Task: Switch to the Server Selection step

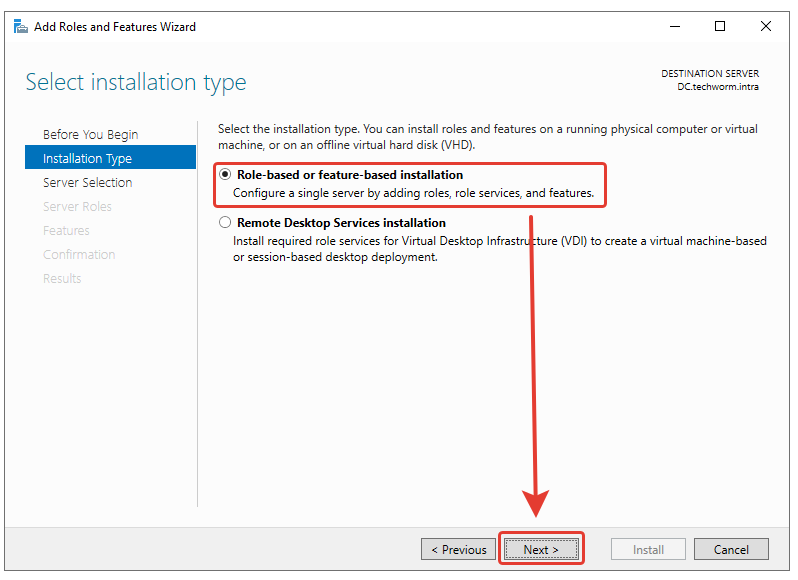Action: pos(87,183)
